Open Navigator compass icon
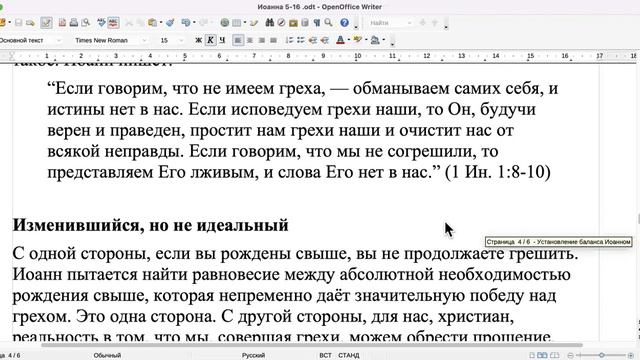 [281, 23]
